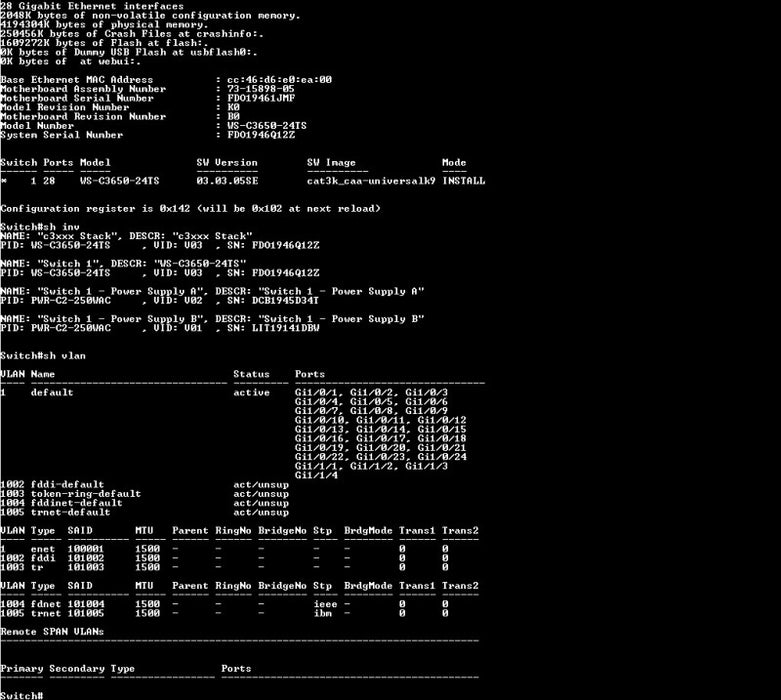Screen dimensions: 781x700
Task: Click the 'SW Image' column header
Action: point(331,162)
